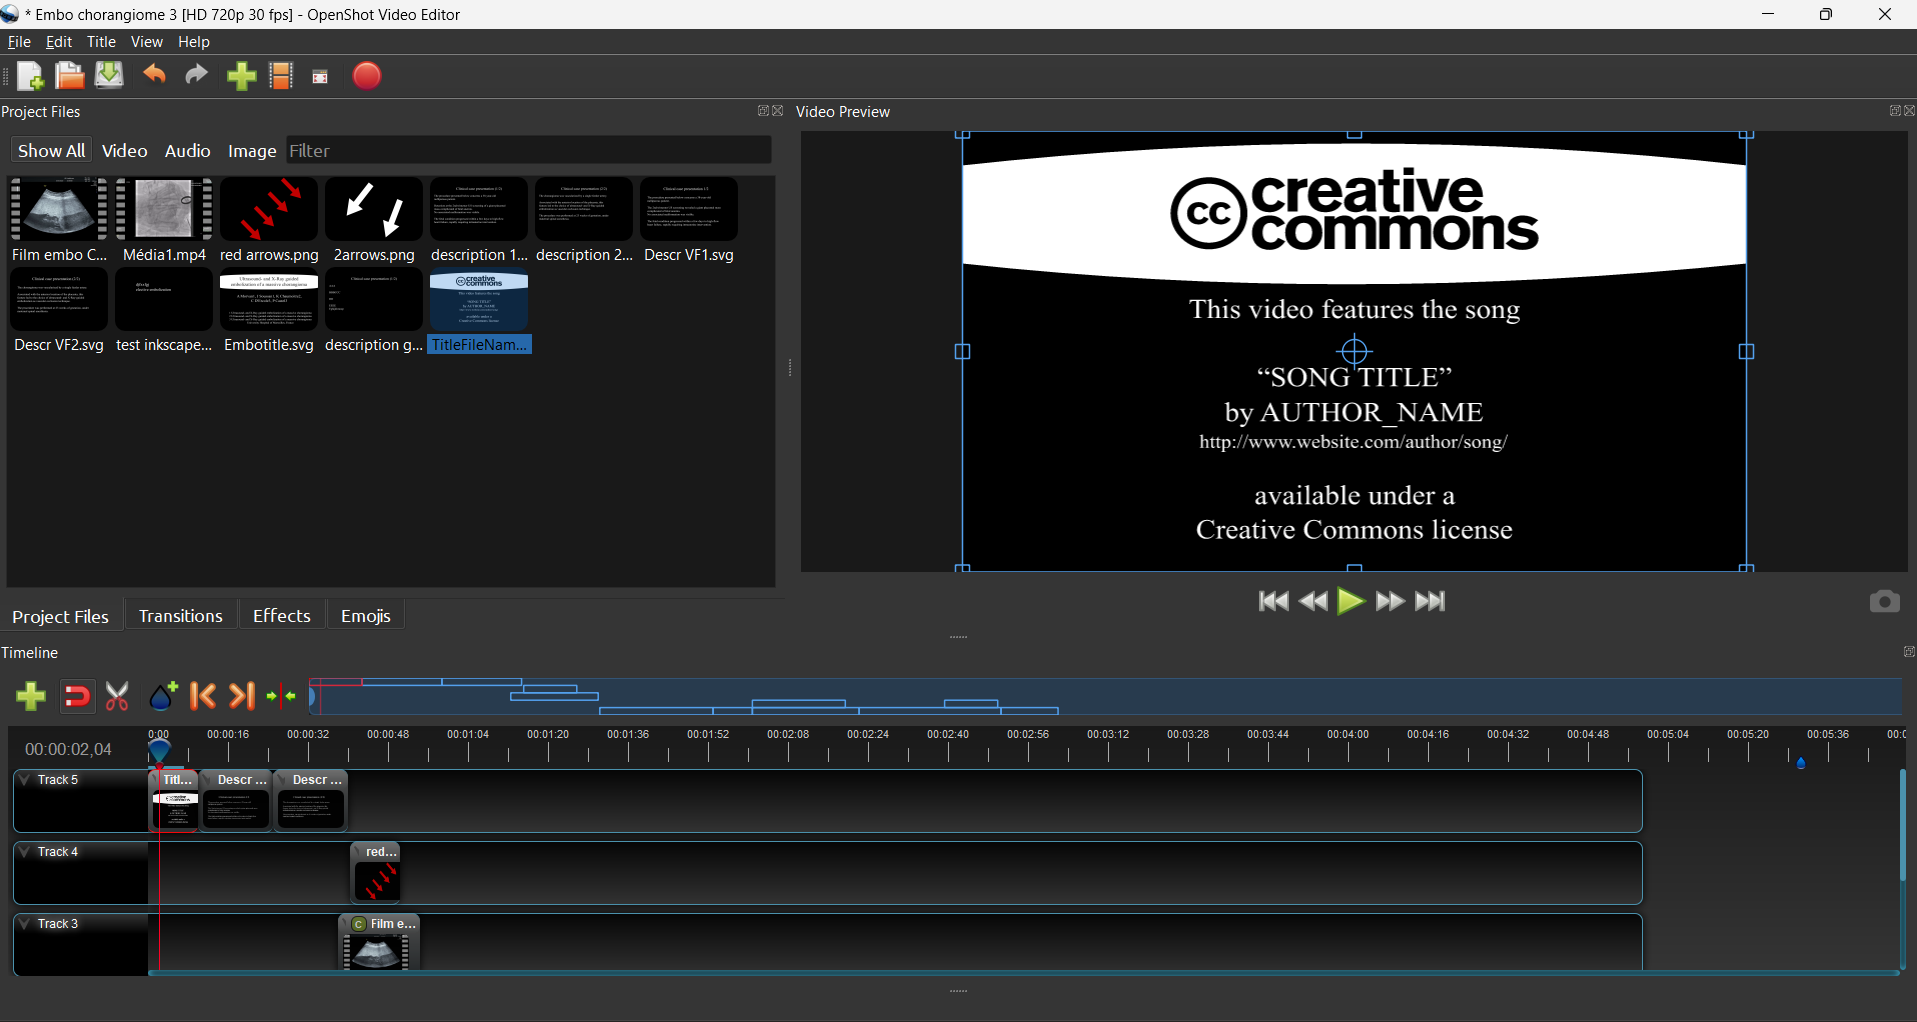Click the New Project icon

coord(30,76)
